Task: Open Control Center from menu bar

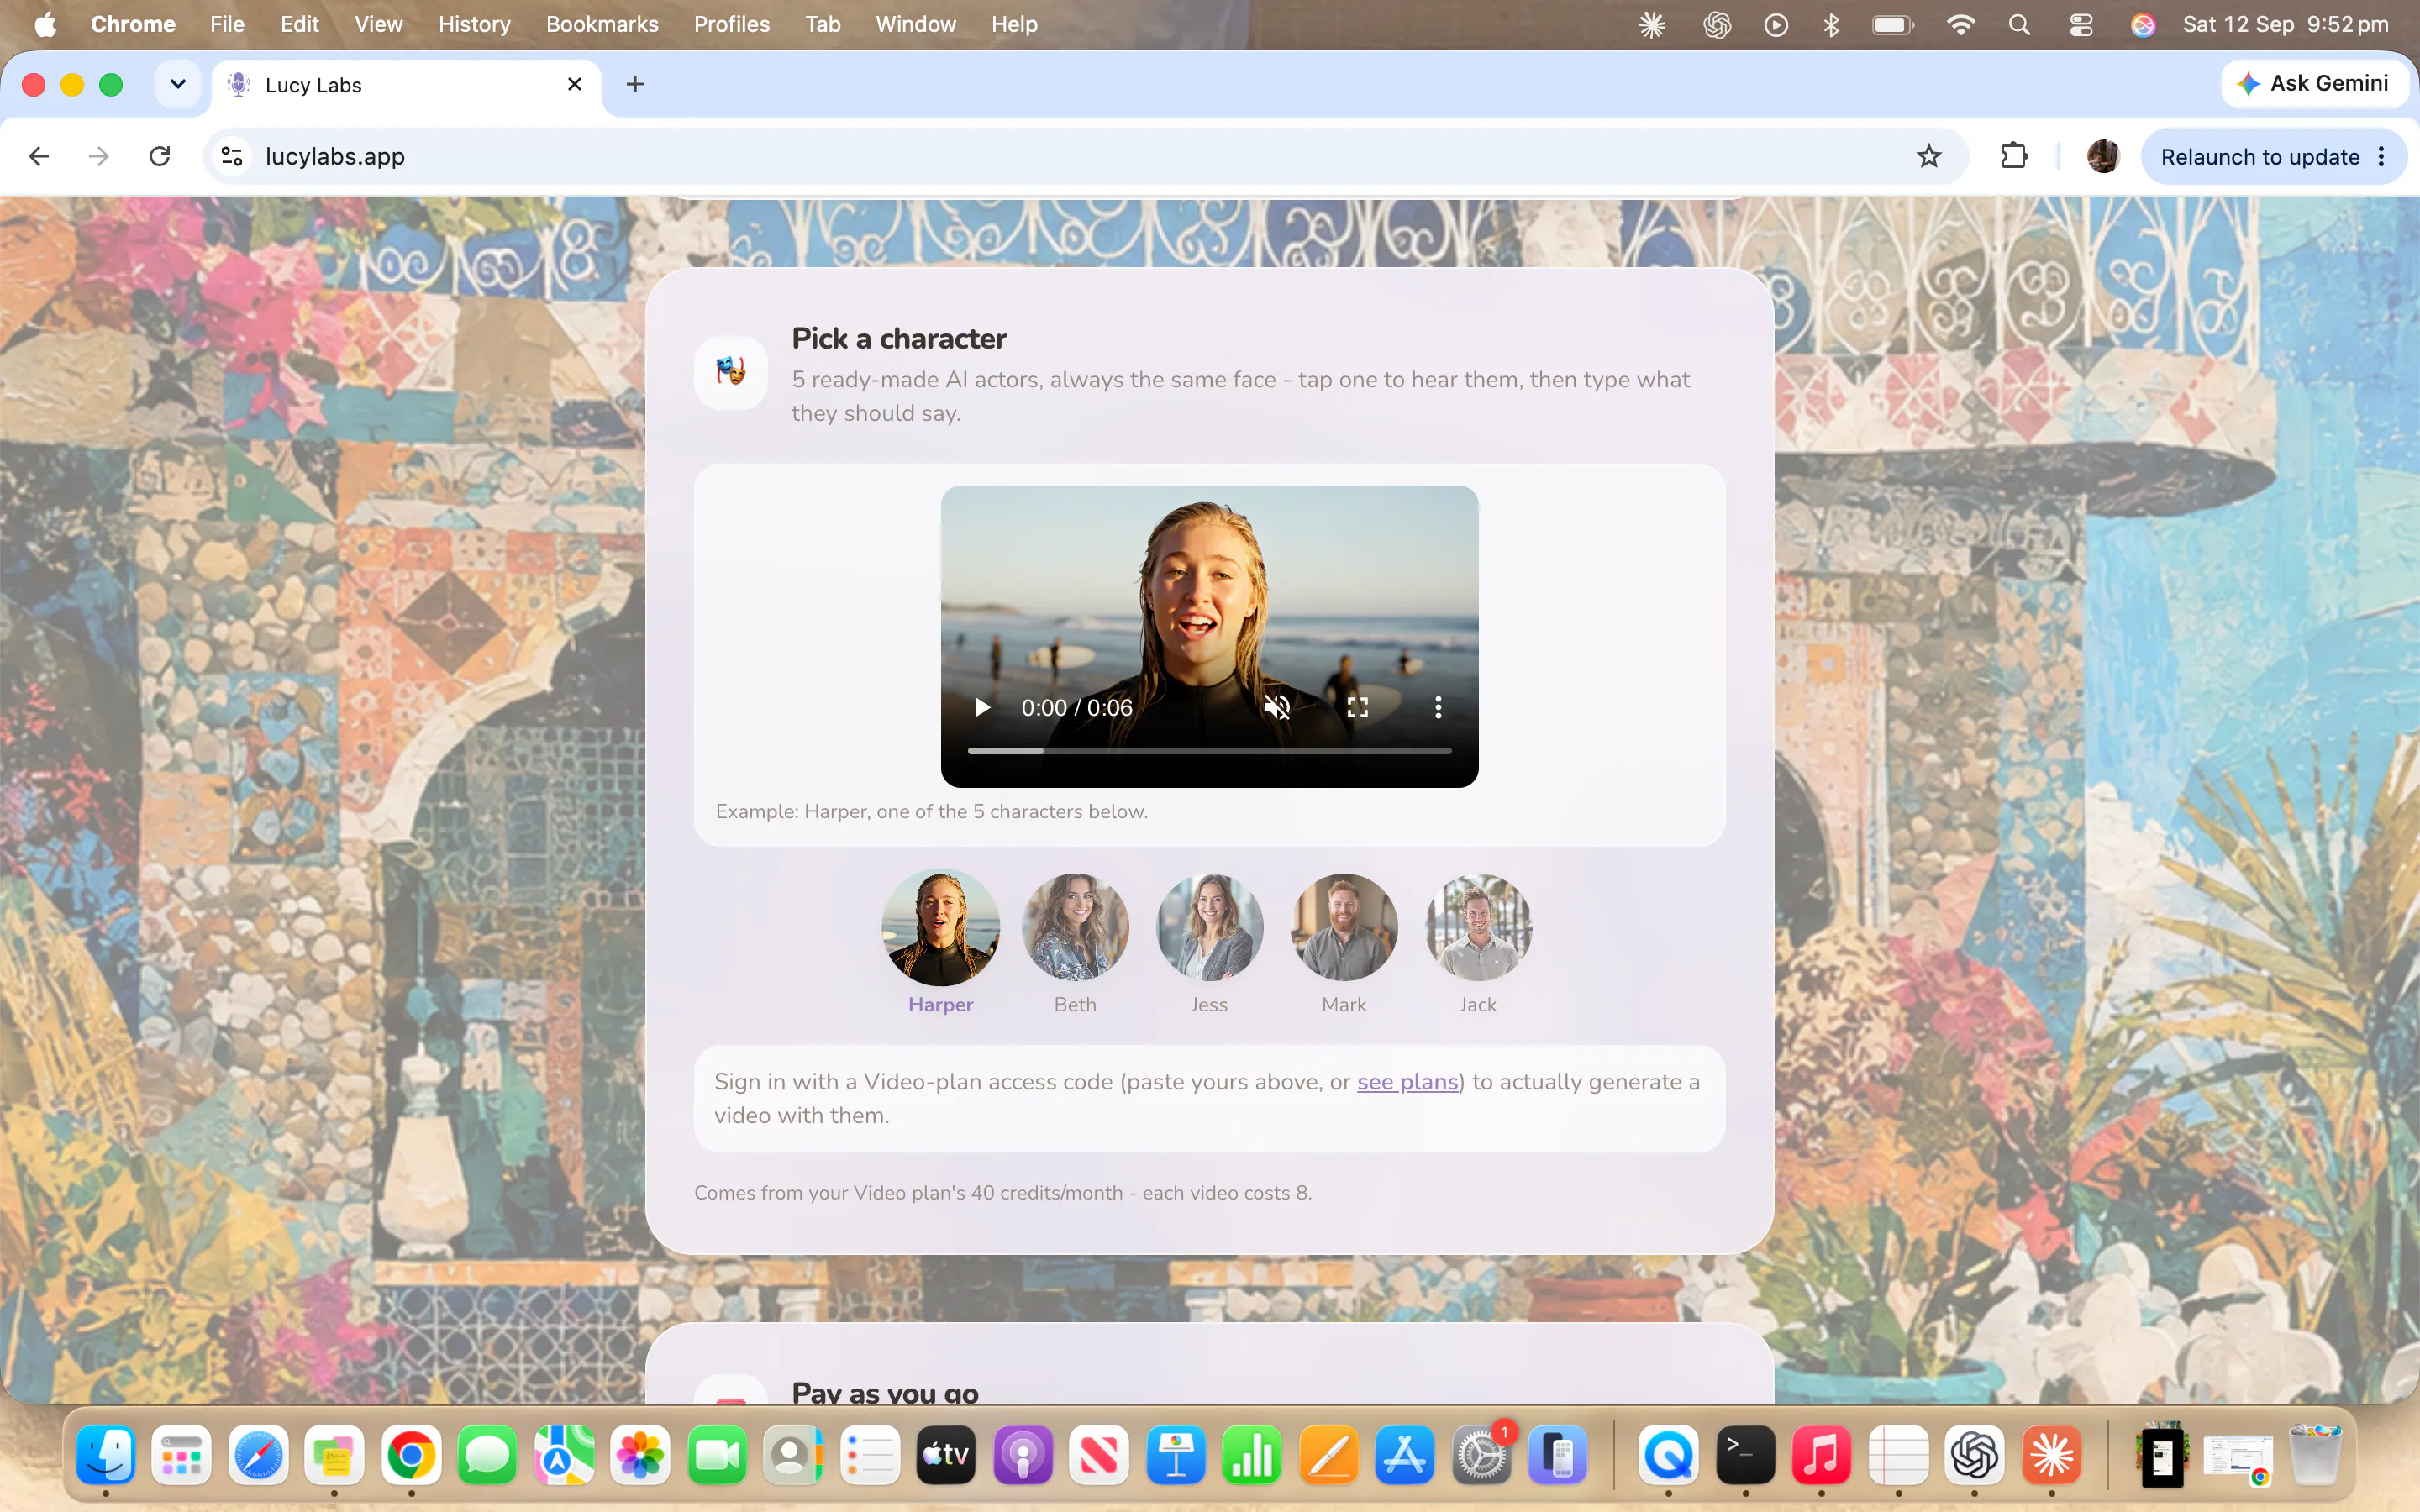Action: coord(2081,24)
